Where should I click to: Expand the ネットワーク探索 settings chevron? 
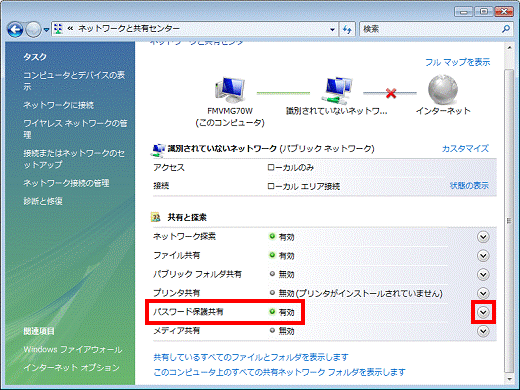click(483, 237)
